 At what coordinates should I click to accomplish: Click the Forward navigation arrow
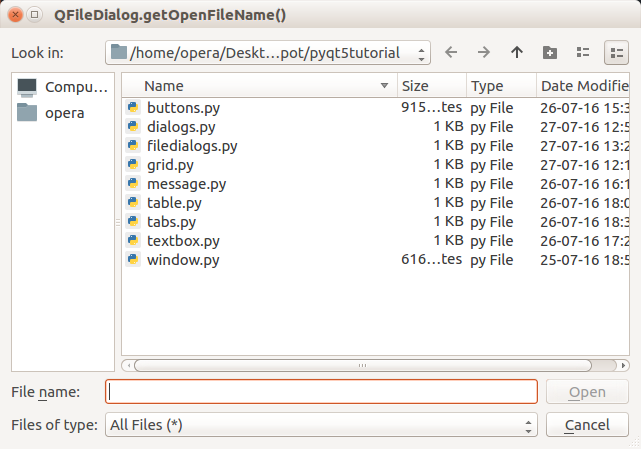coord(484,52)
